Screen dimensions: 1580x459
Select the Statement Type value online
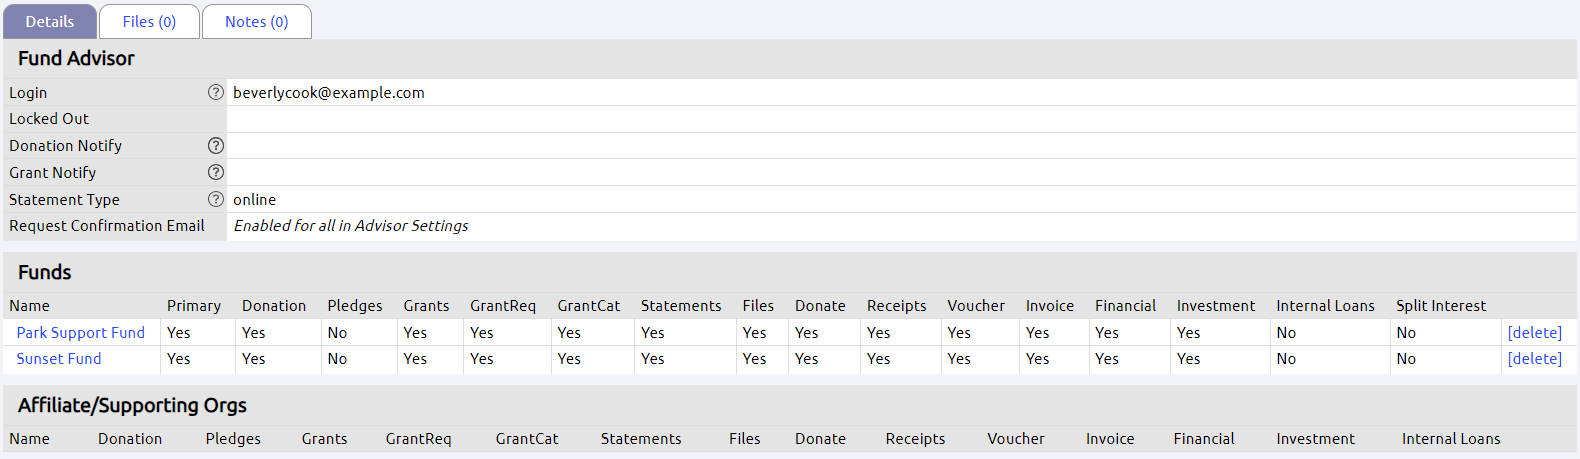tap(254, 200)
